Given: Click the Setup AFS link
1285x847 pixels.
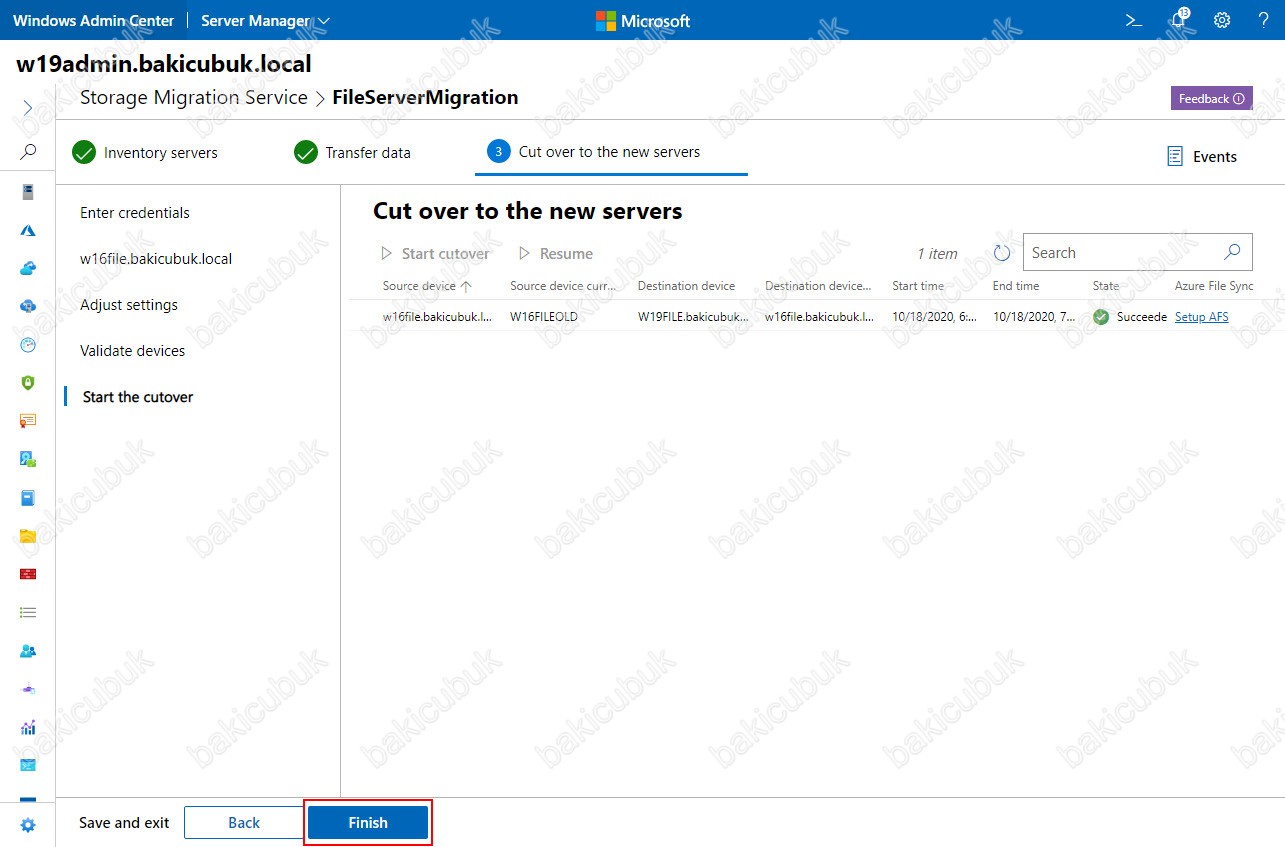Looking at the screenshot, I should click(1202, 317).
